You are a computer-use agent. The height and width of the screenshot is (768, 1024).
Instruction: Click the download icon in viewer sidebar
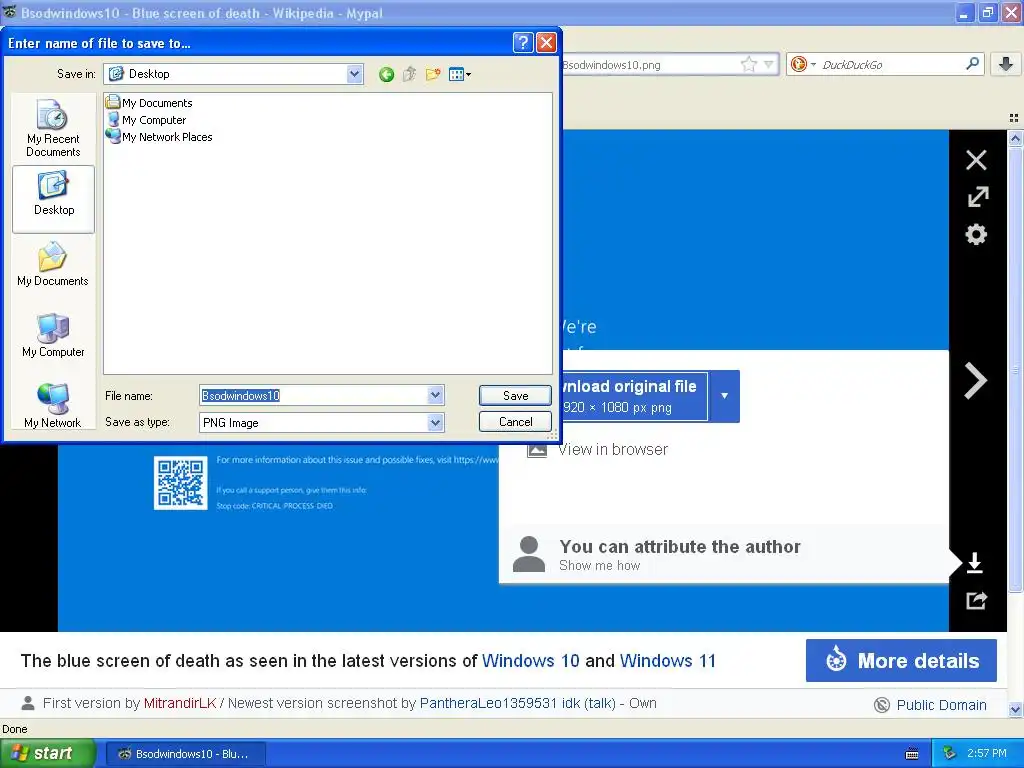pyautogui.click(x=974, y=562)
